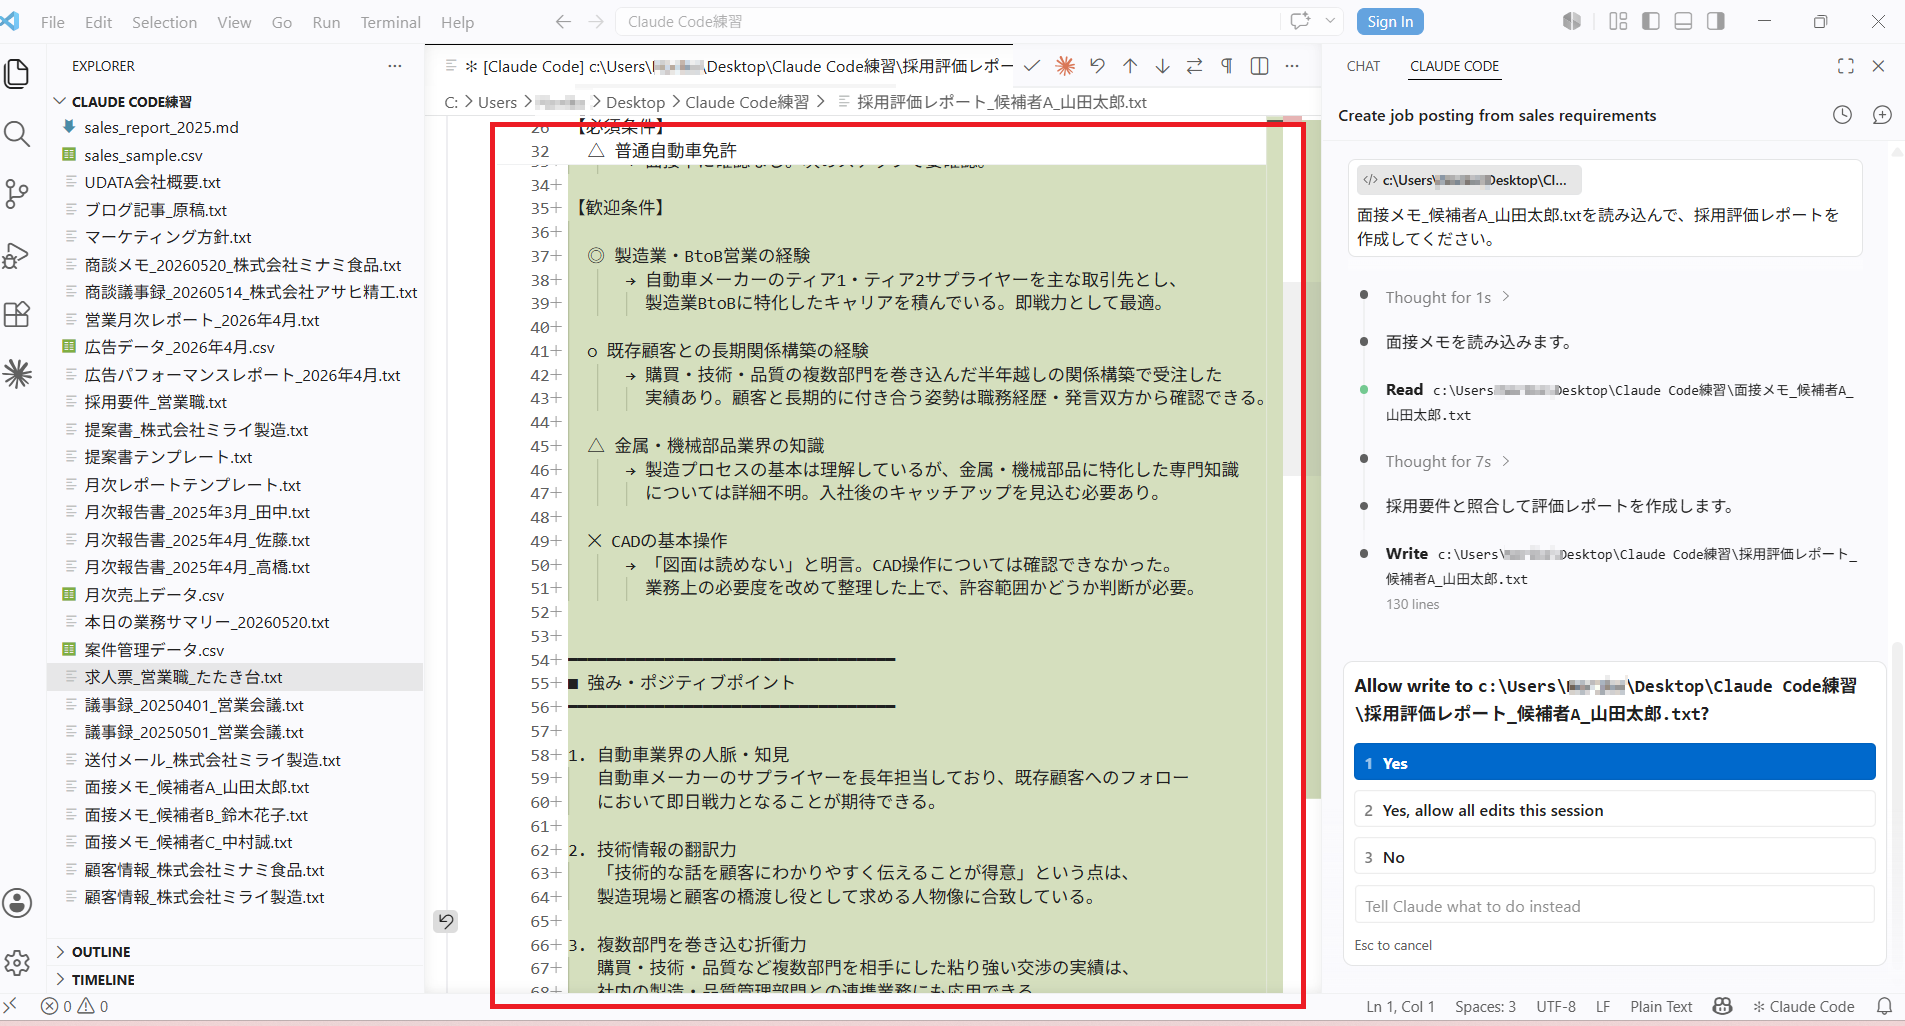Open the Accounts menu icon
Image resolution: width=1905 pixels, height=1026 pixels.
click(17, 903)
